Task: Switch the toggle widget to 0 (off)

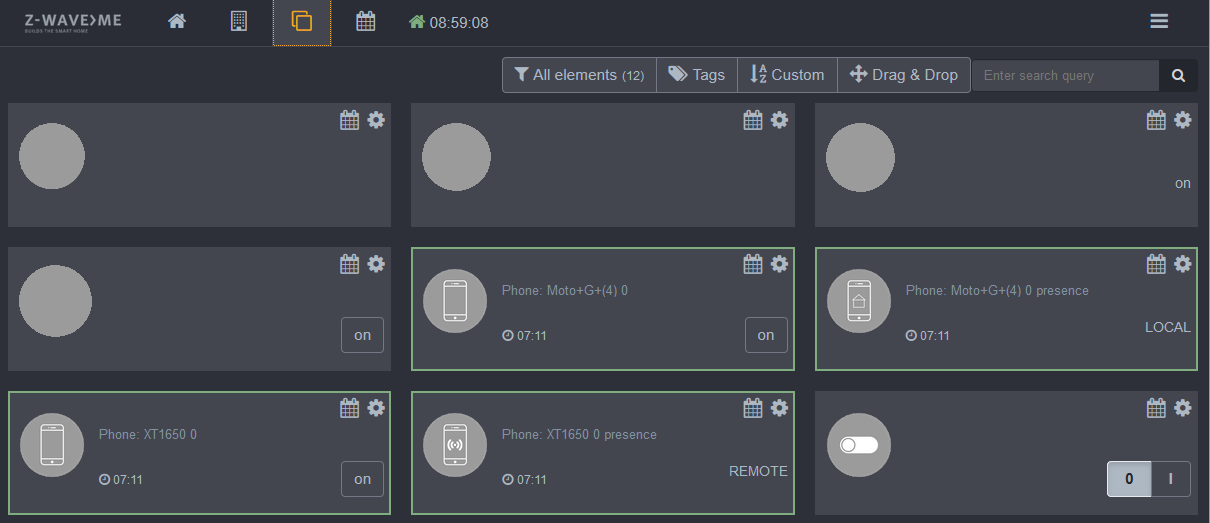Action: click(x=1129, y=479)
